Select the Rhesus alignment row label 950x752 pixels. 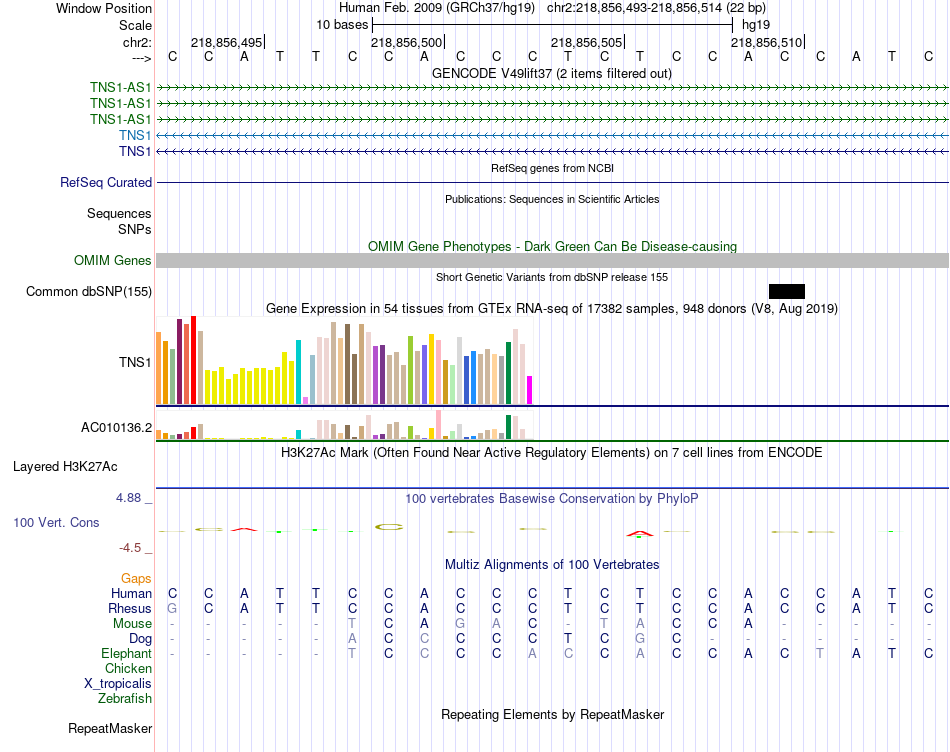tap(130, 608)
